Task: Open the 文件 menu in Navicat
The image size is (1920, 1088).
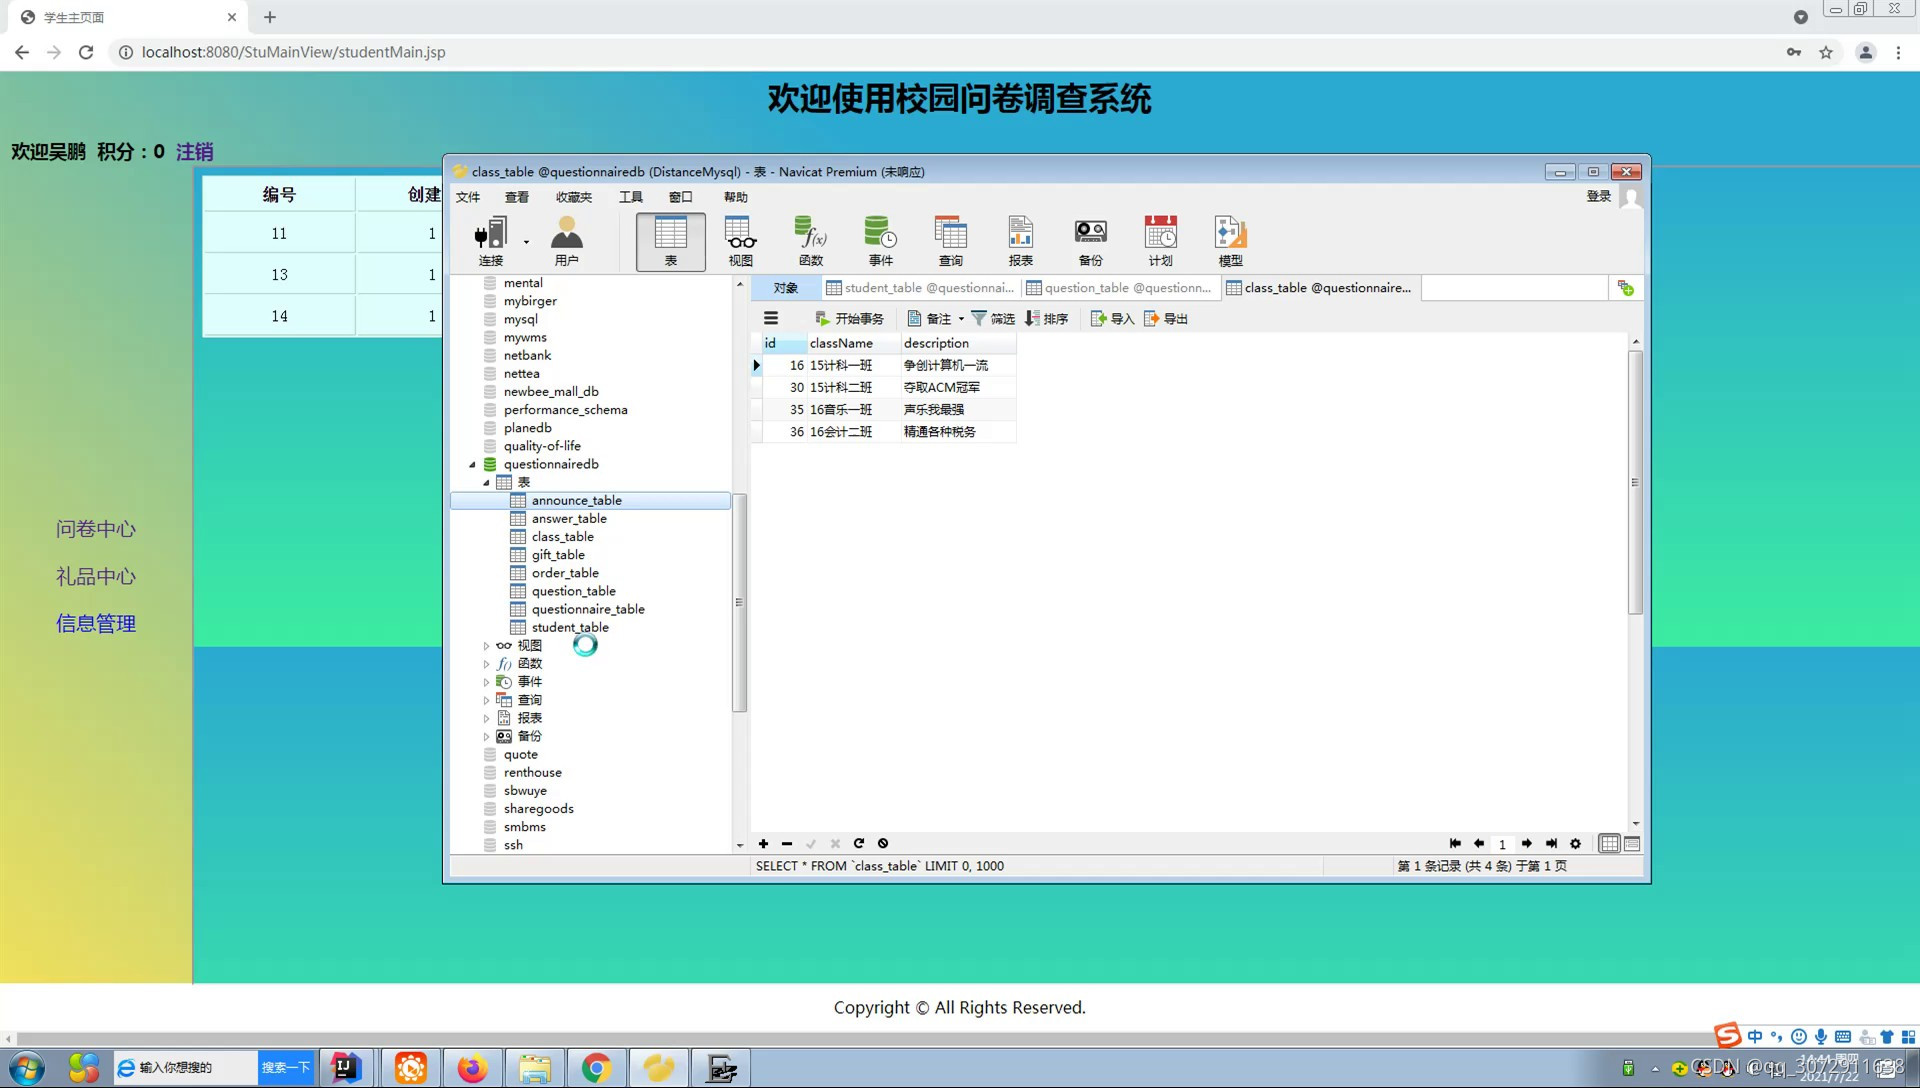Action: [x=468, y=197]
